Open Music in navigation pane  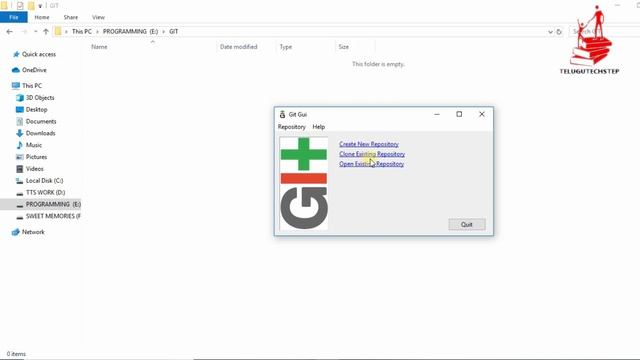click(33, 145)
